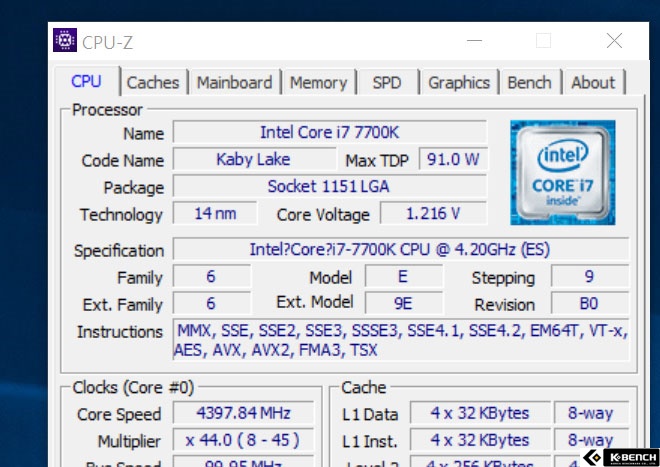Open the Mainboard tab
660x467 pixels.
click(234, 83)
